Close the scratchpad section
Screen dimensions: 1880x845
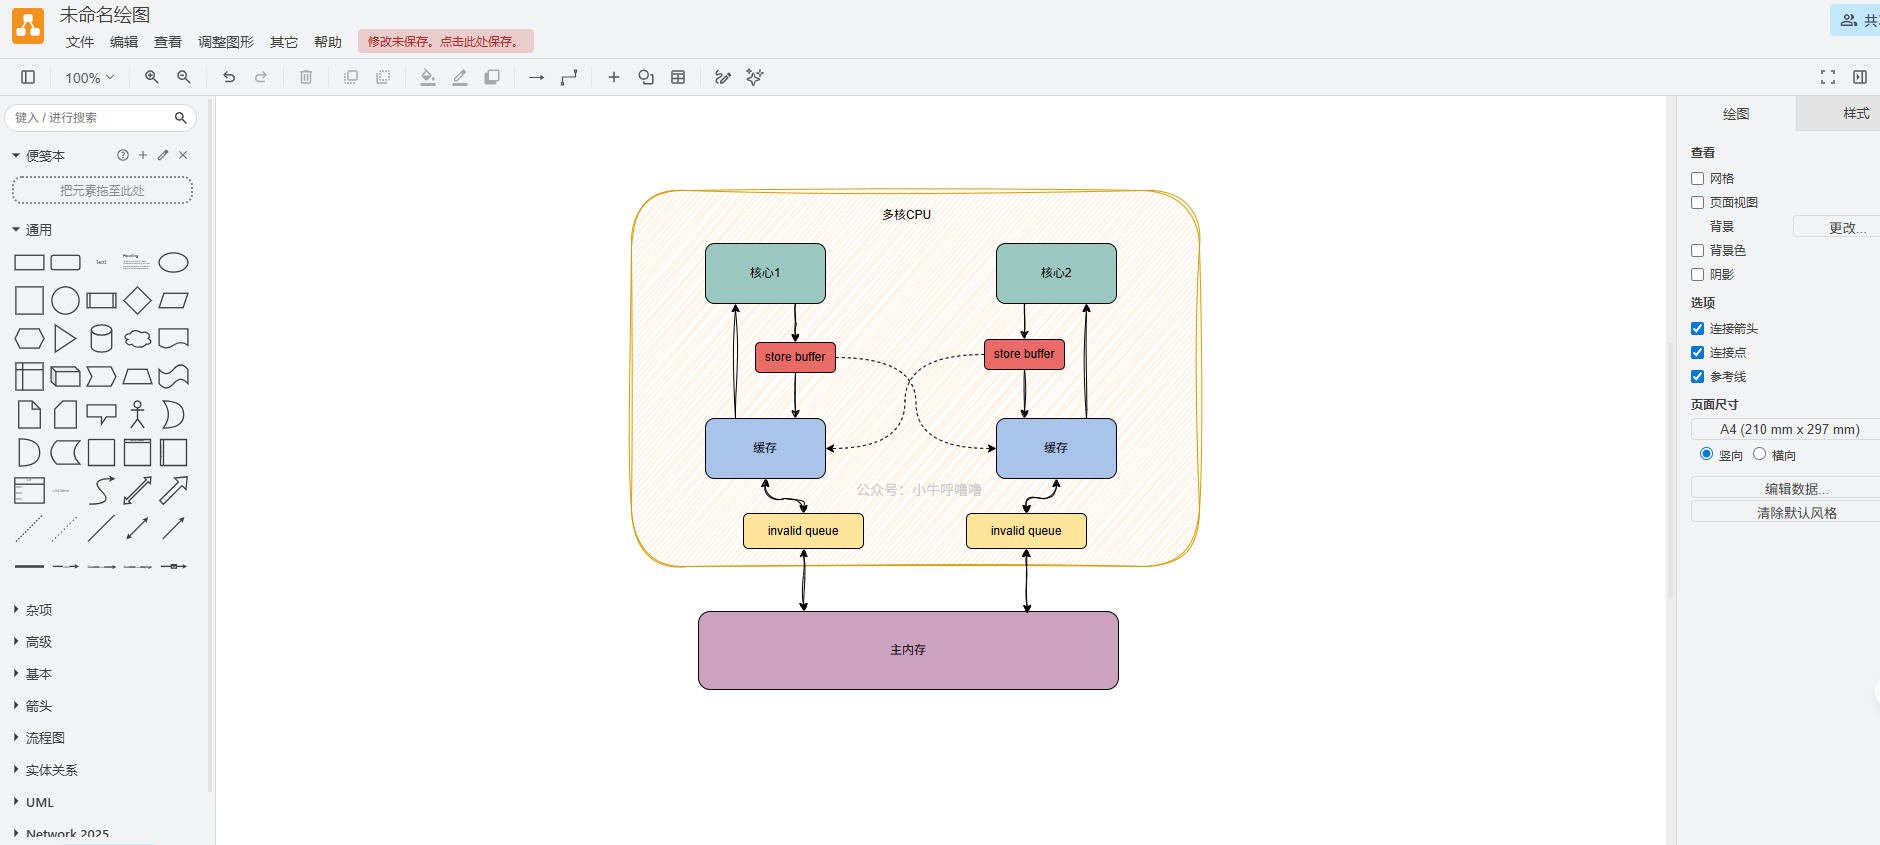click(183, 155)
